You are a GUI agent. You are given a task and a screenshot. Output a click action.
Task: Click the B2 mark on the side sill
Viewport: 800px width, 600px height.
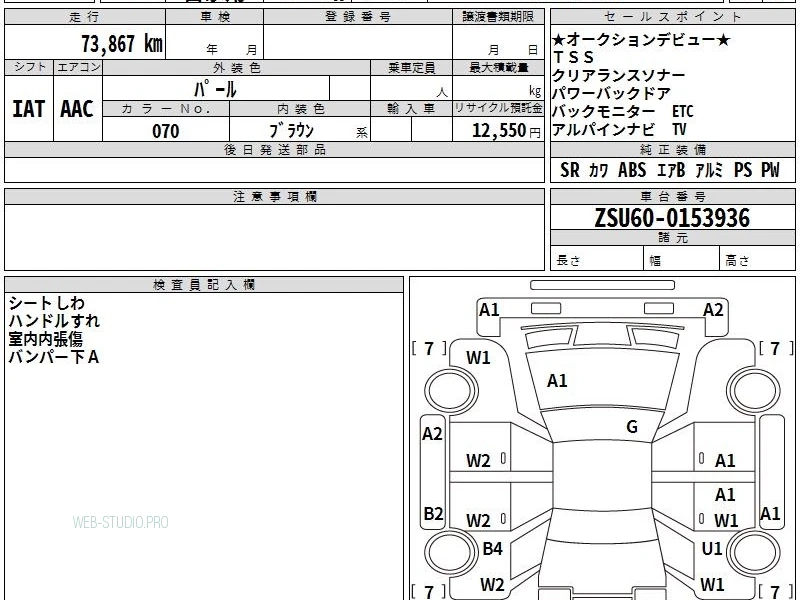coord(433,513)
